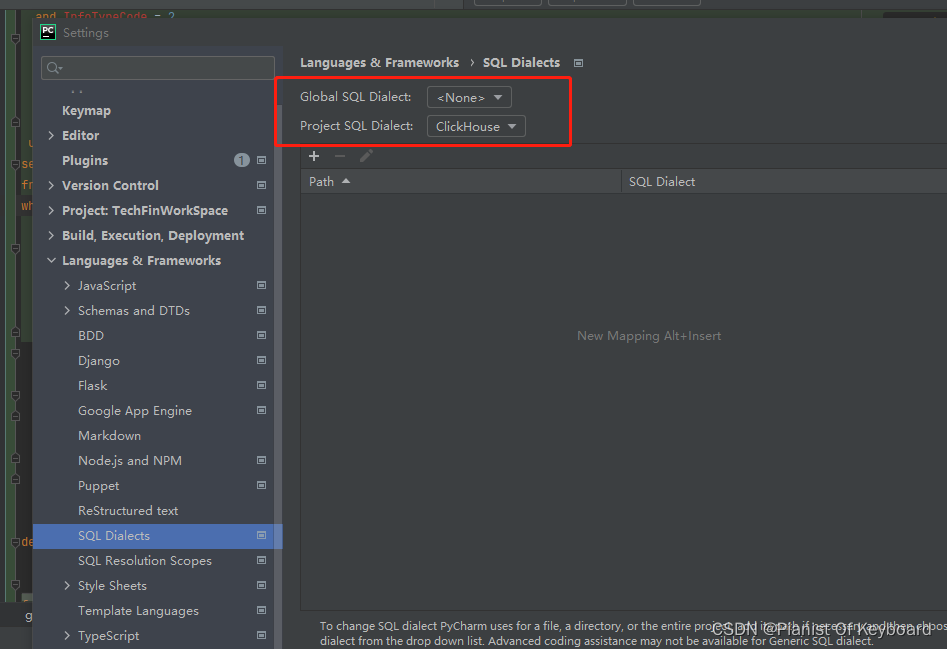Open the Global SQL Dialect dropdown
Viewport: 947px width, 649px height.
pyautogui.click(x=469, y=97)
